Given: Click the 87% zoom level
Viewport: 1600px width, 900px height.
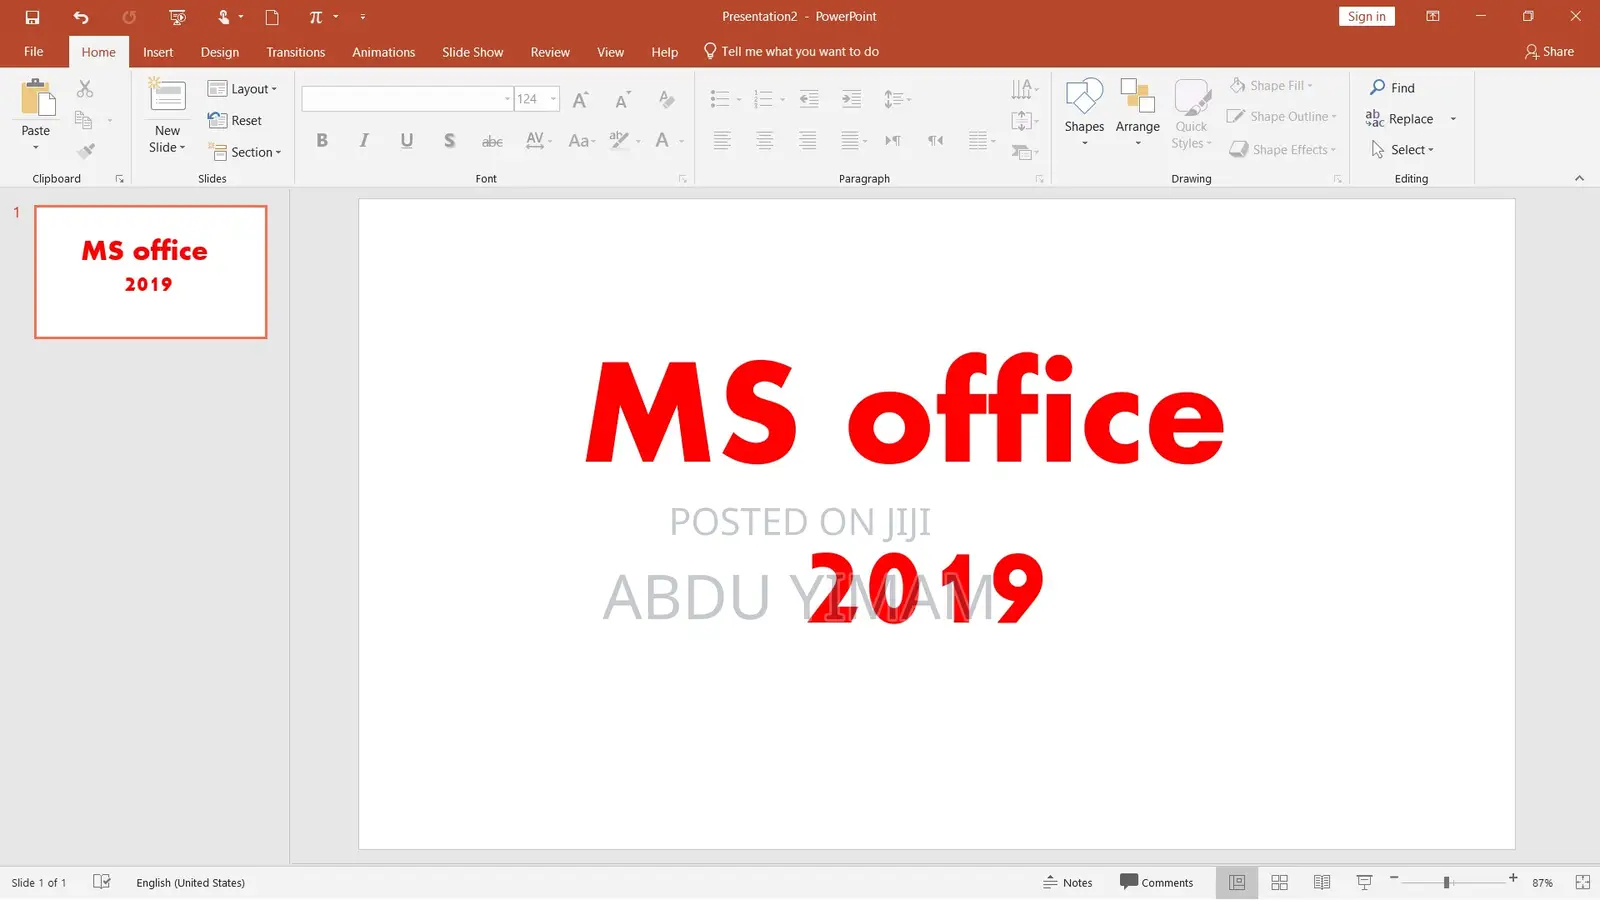Looking at the screenshot, I should pos(1542,883).
